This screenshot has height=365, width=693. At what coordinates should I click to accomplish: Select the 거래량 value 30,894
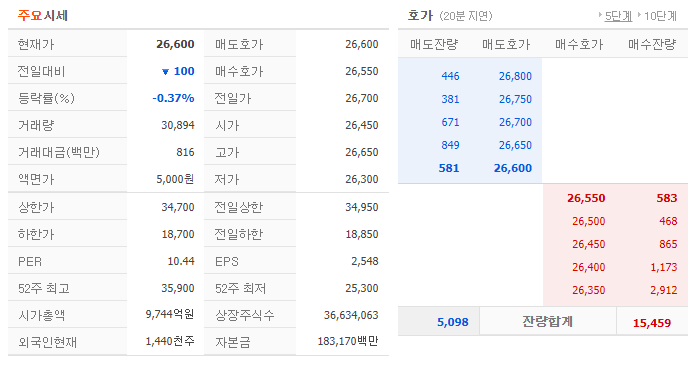(178, 125)
